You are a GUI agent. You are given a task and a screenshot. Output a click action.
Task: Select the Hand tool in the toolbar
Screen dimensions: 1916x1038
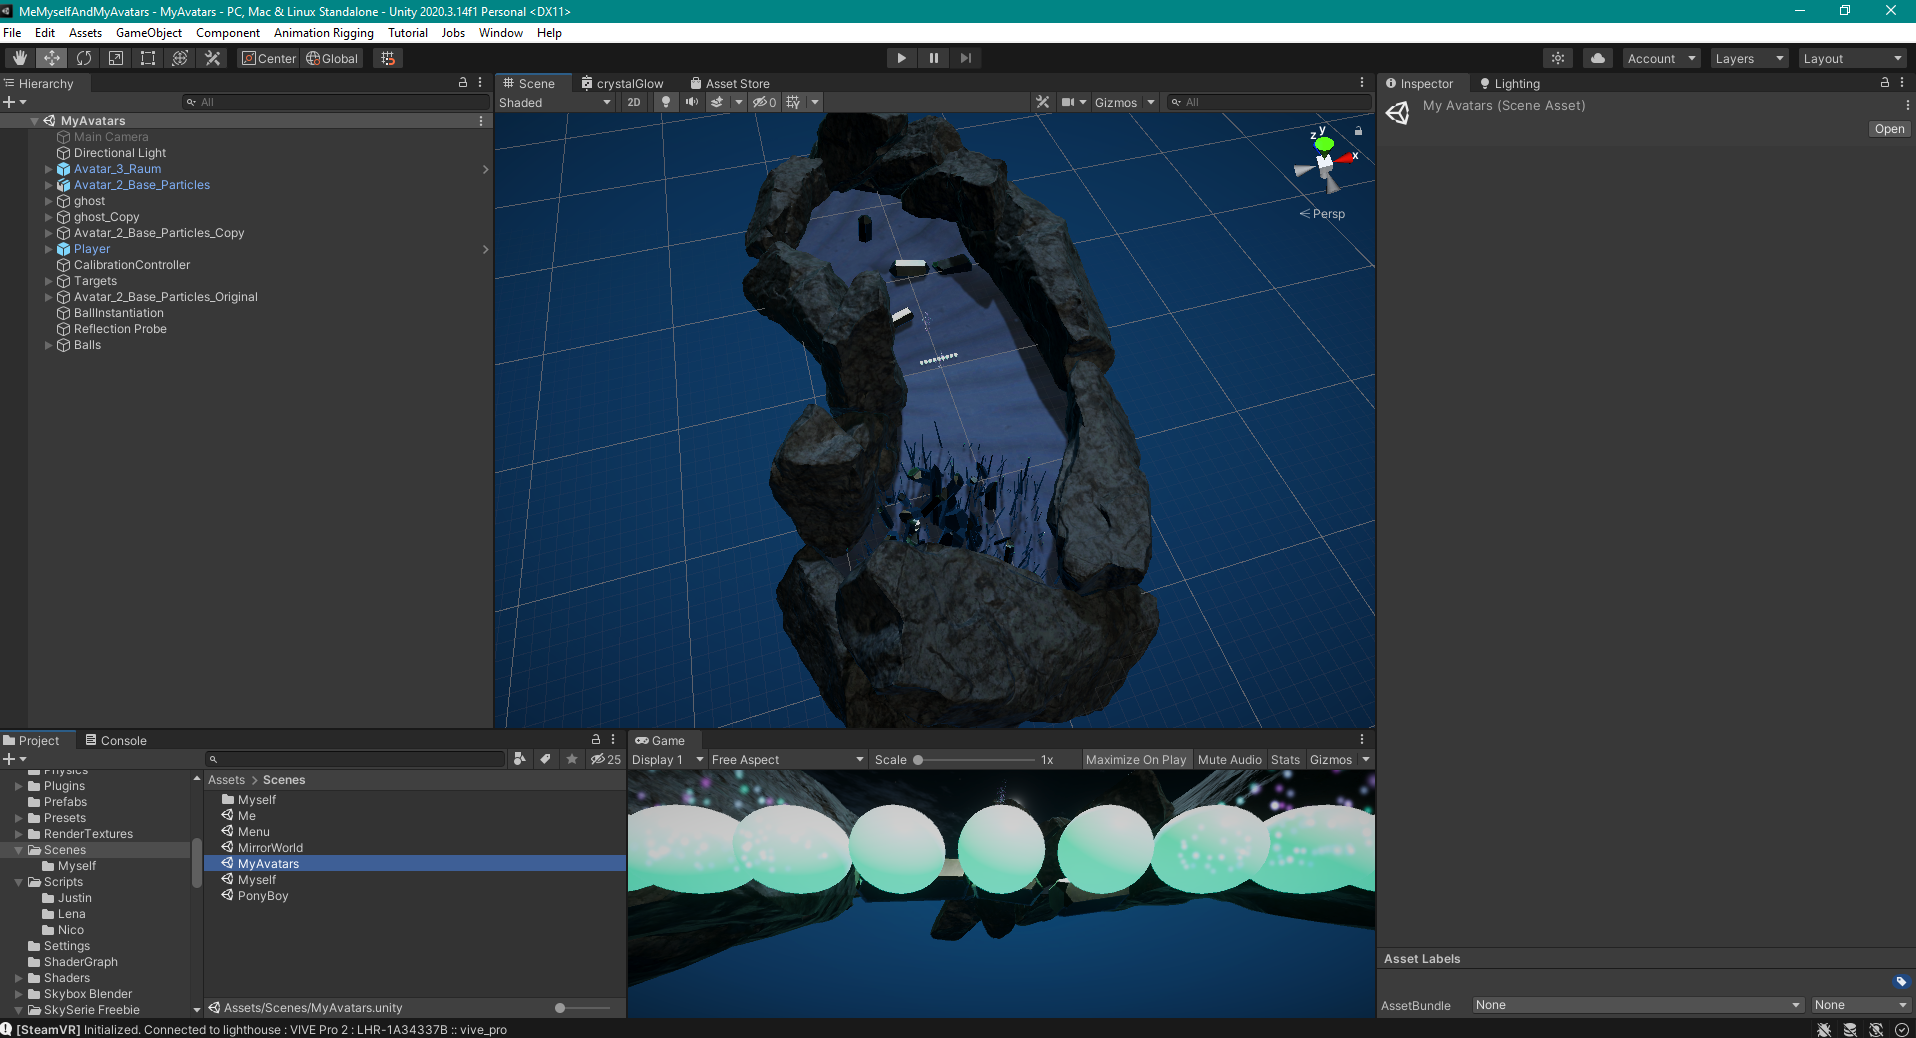pyautogui.click(x=19, y=58)
